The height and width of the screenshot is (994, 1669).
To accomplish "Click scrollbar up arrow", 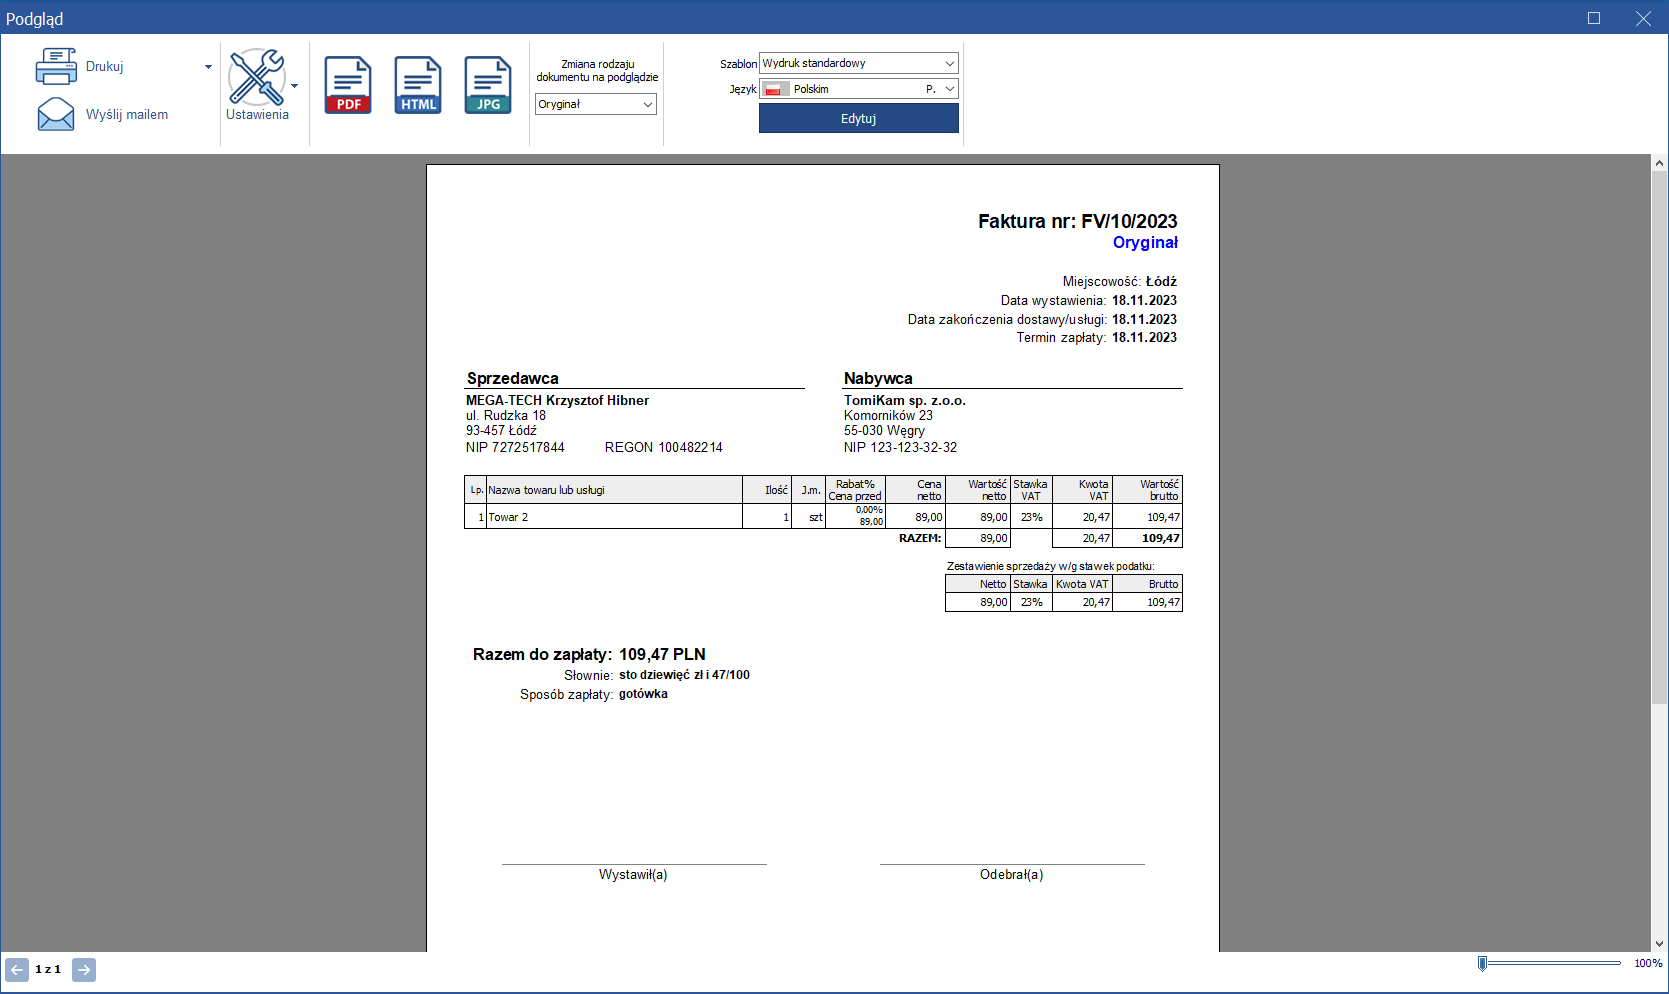I will pos(1659,163).
